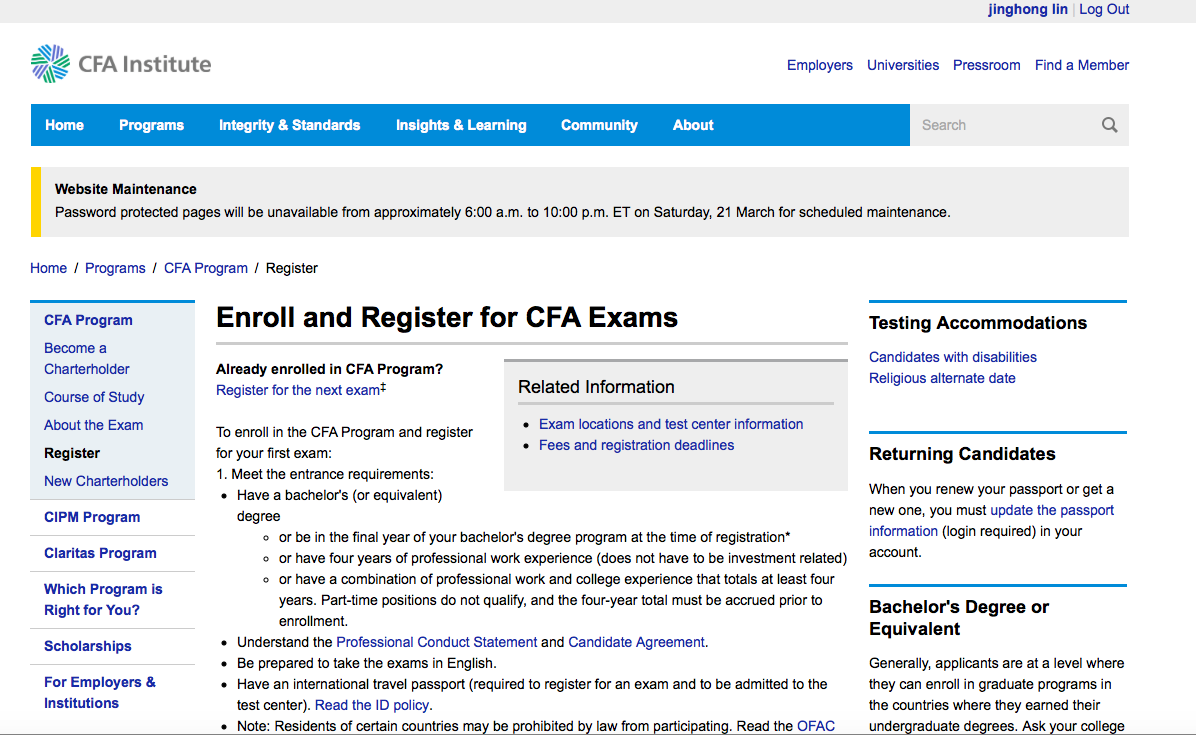Open the Community nav menu

point(599,125)
